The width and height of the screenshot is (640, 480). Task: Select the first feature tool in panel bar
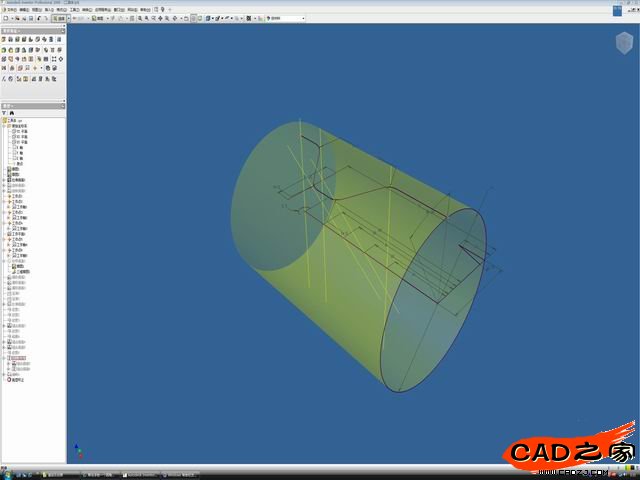coord(5,40)
